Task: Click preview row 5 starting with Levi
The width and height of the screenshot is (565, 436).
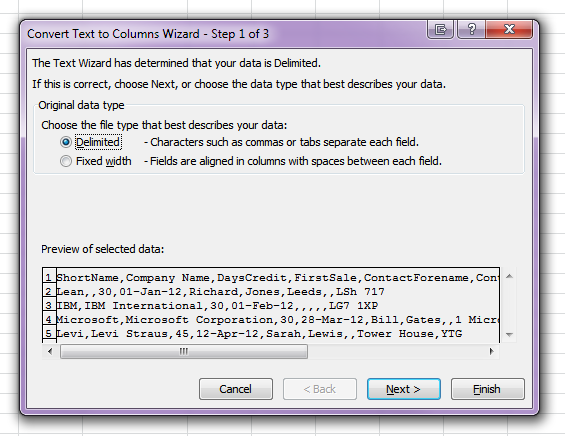Action: coord(271,334)
